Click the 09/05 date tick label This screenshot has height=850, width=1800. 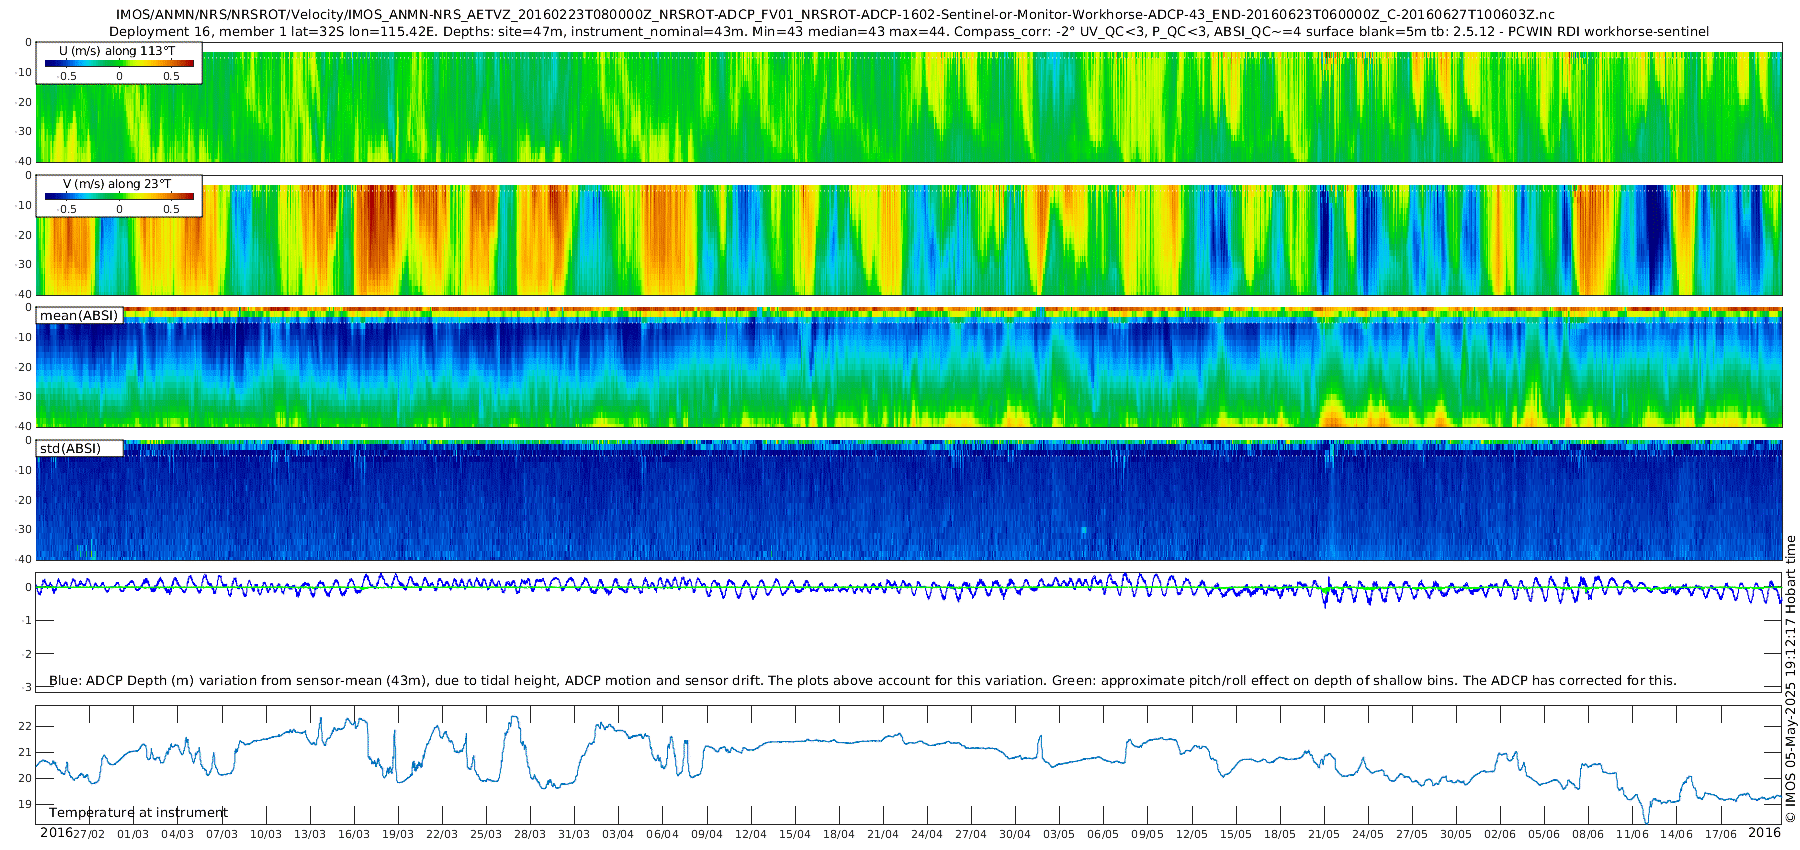[x=1147, y=834]
